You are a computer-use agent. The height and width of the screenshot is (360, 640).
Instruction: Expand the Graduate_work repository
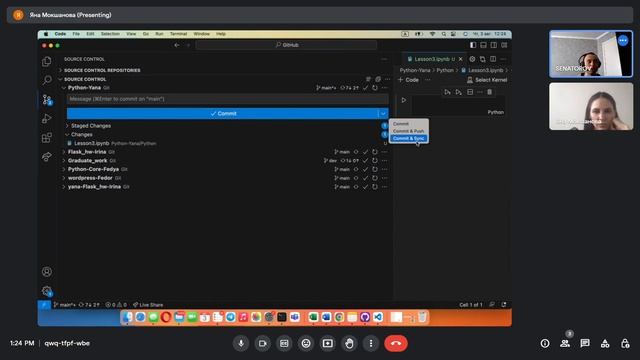[64, 161]
